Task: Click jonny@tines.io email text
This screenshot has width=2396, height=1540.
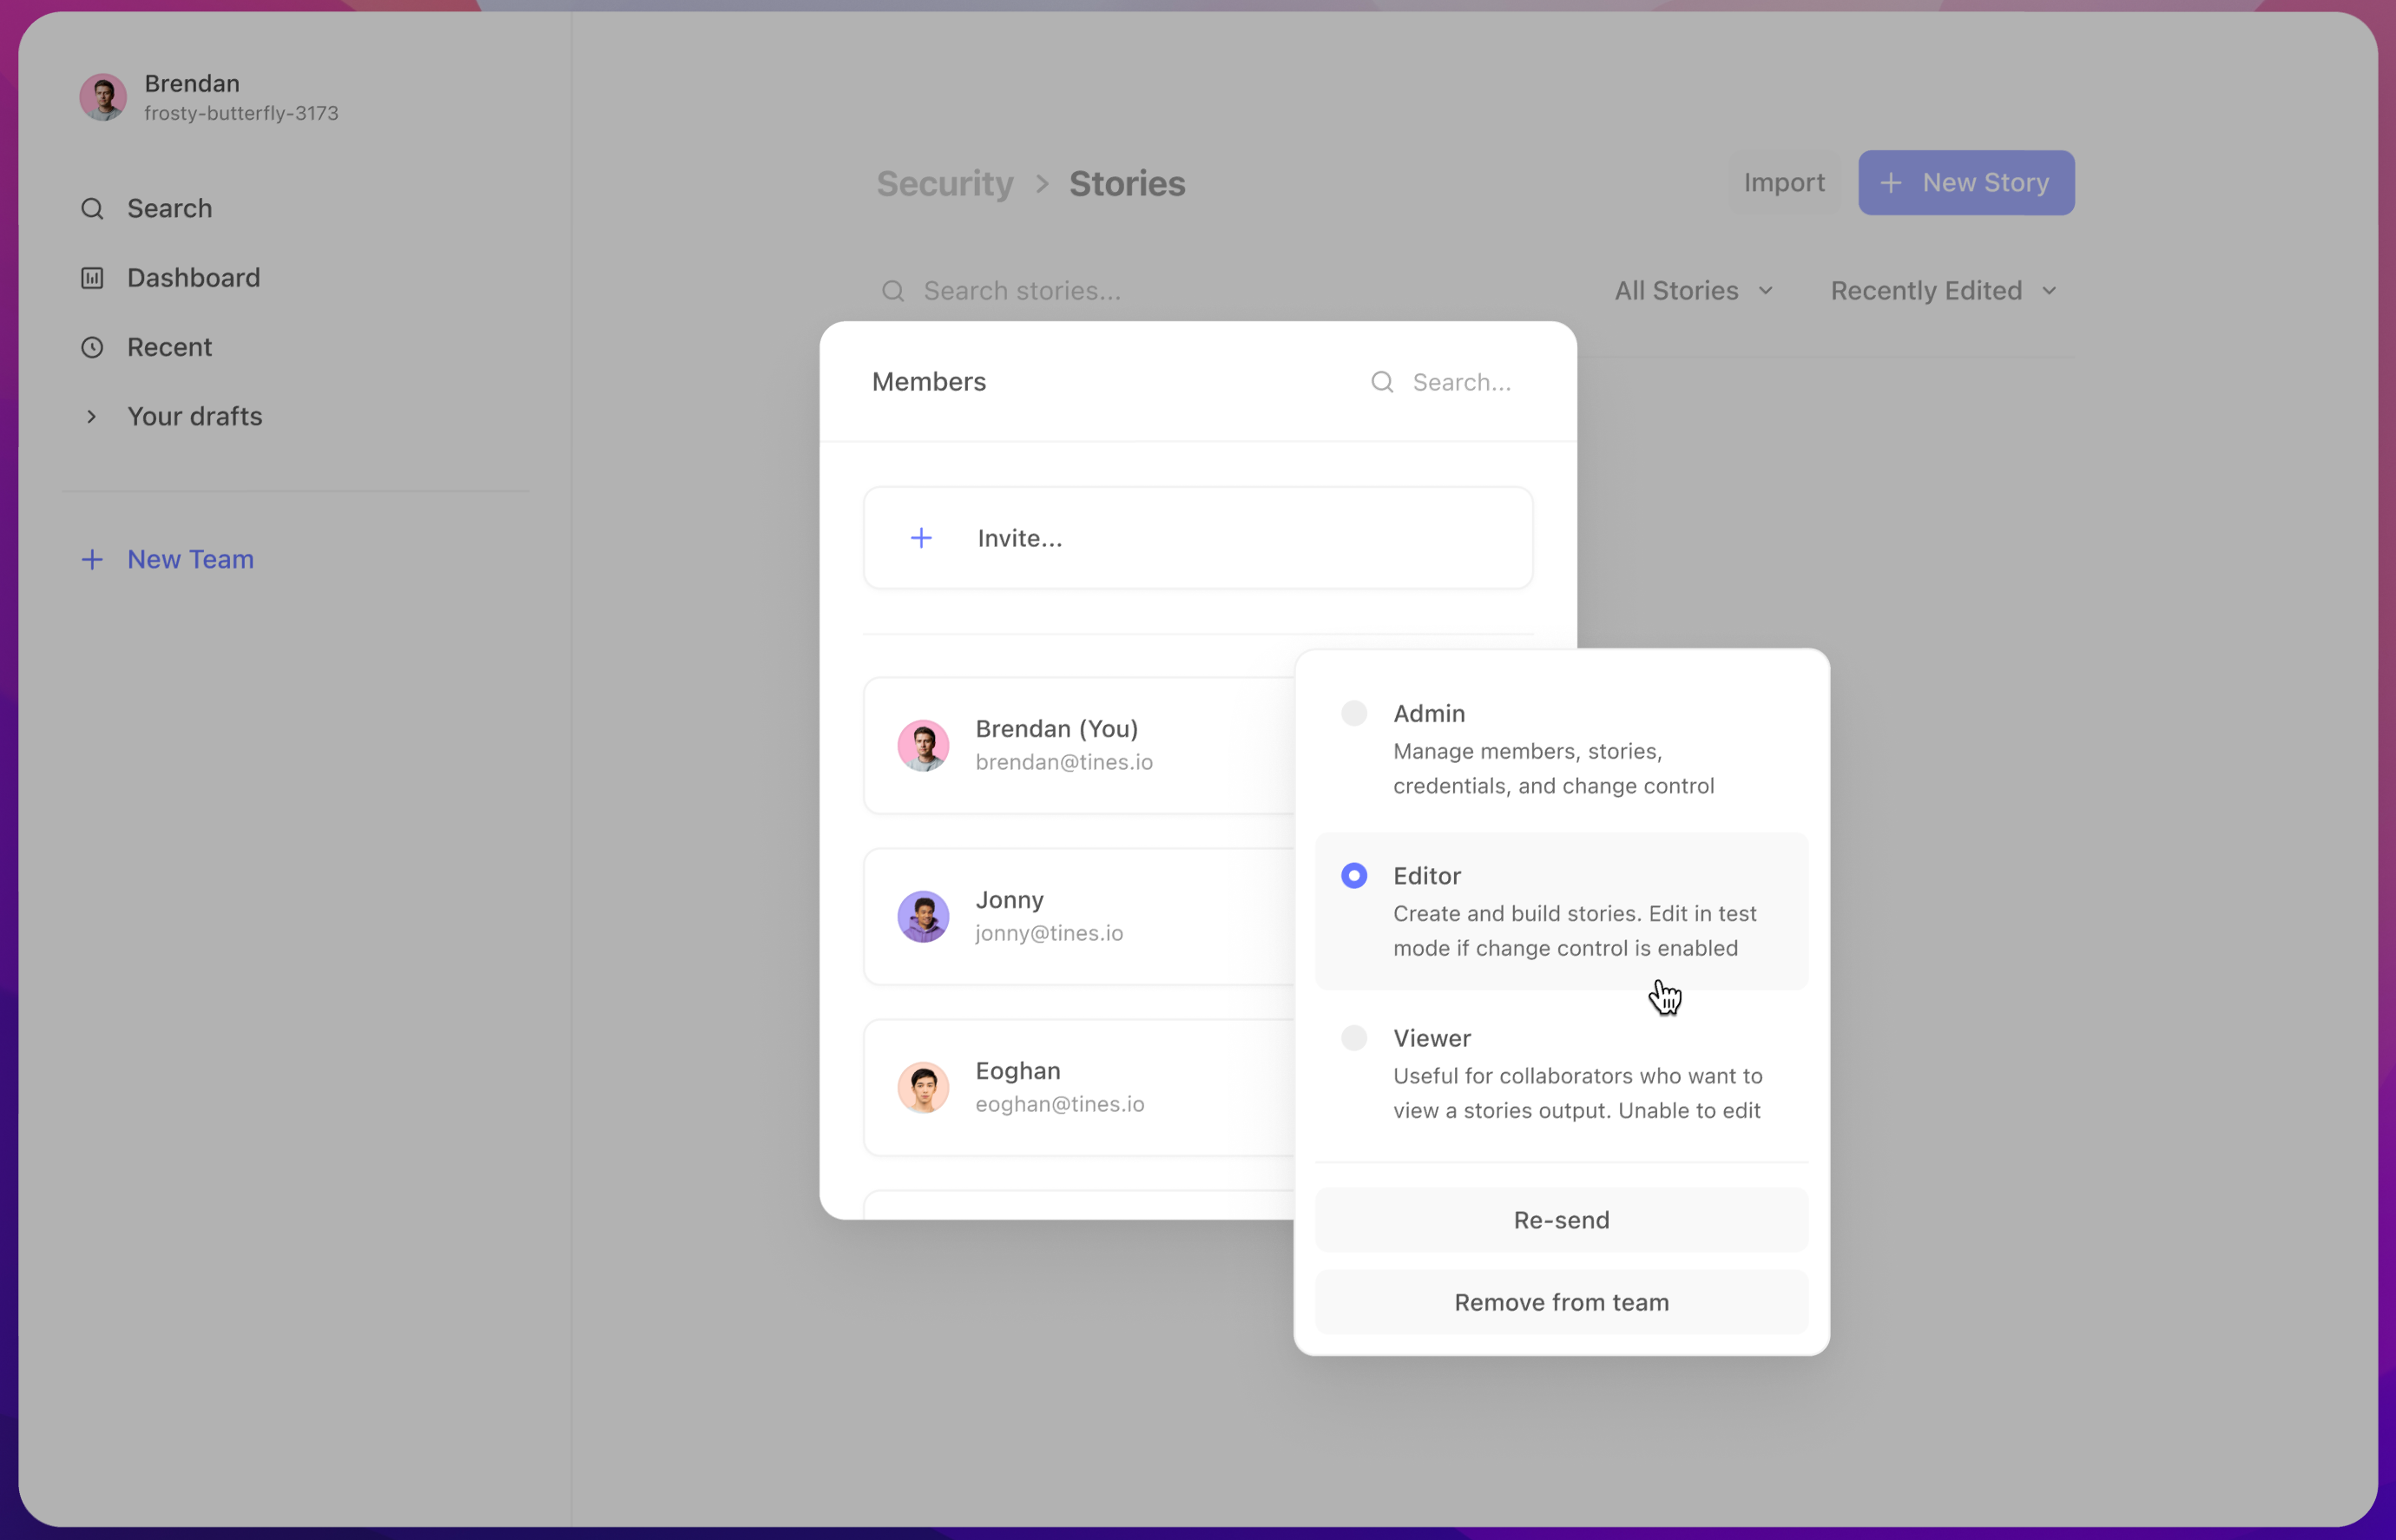Action: point(1049,933)
